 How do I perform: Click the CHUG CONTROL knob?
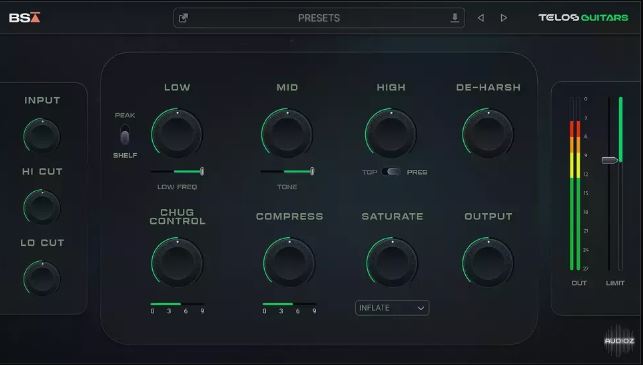(x=177, y=262)
